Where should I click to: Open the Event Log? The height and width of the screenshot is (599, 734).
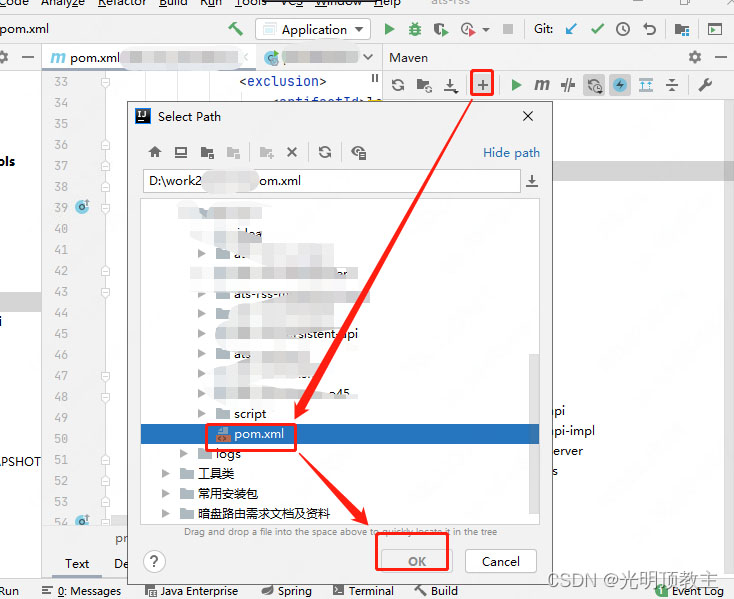(x=690, y=591)
